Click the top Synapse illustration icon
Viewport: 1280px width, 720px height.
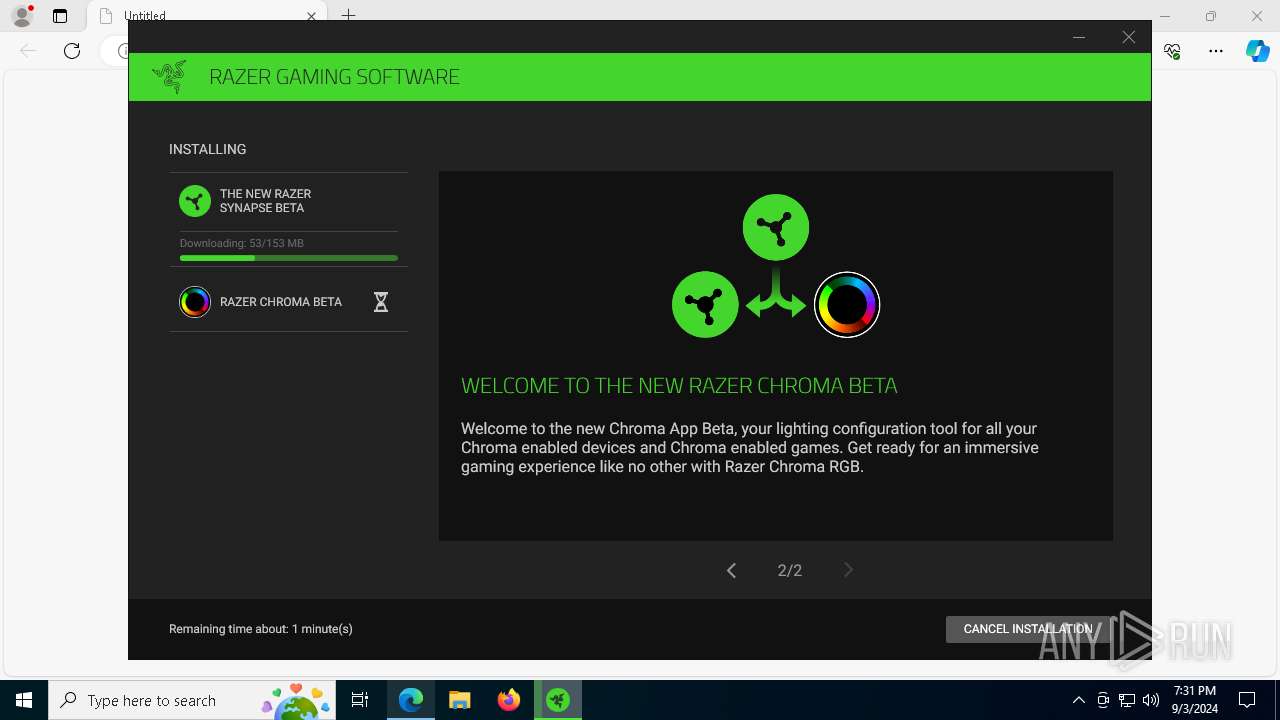click(776, 227)
